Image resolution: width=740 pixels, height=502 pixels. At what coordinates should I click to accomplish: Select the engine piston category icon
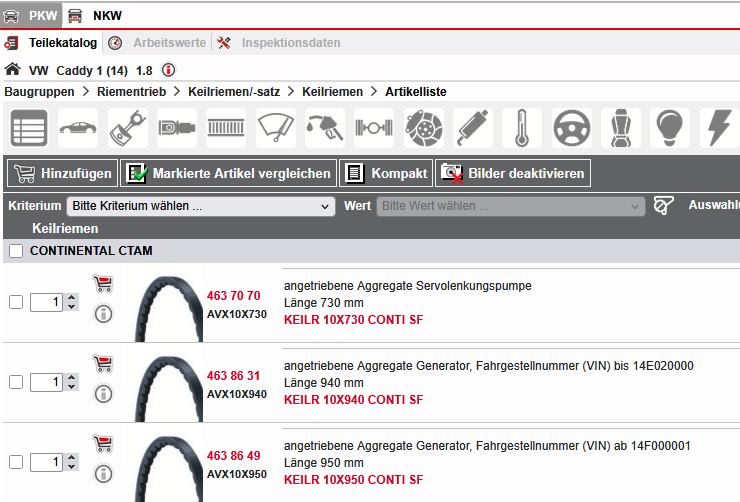[130, 129]
